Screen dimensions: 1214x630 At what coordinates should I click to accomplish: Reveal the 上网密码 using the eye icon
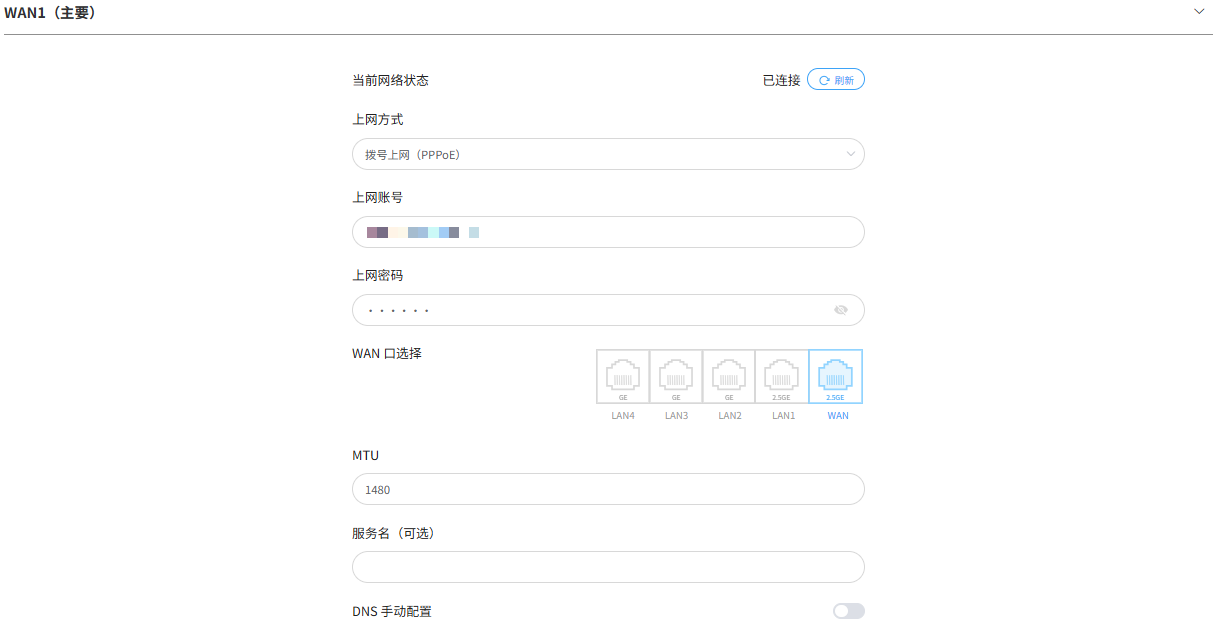point(841,310)
